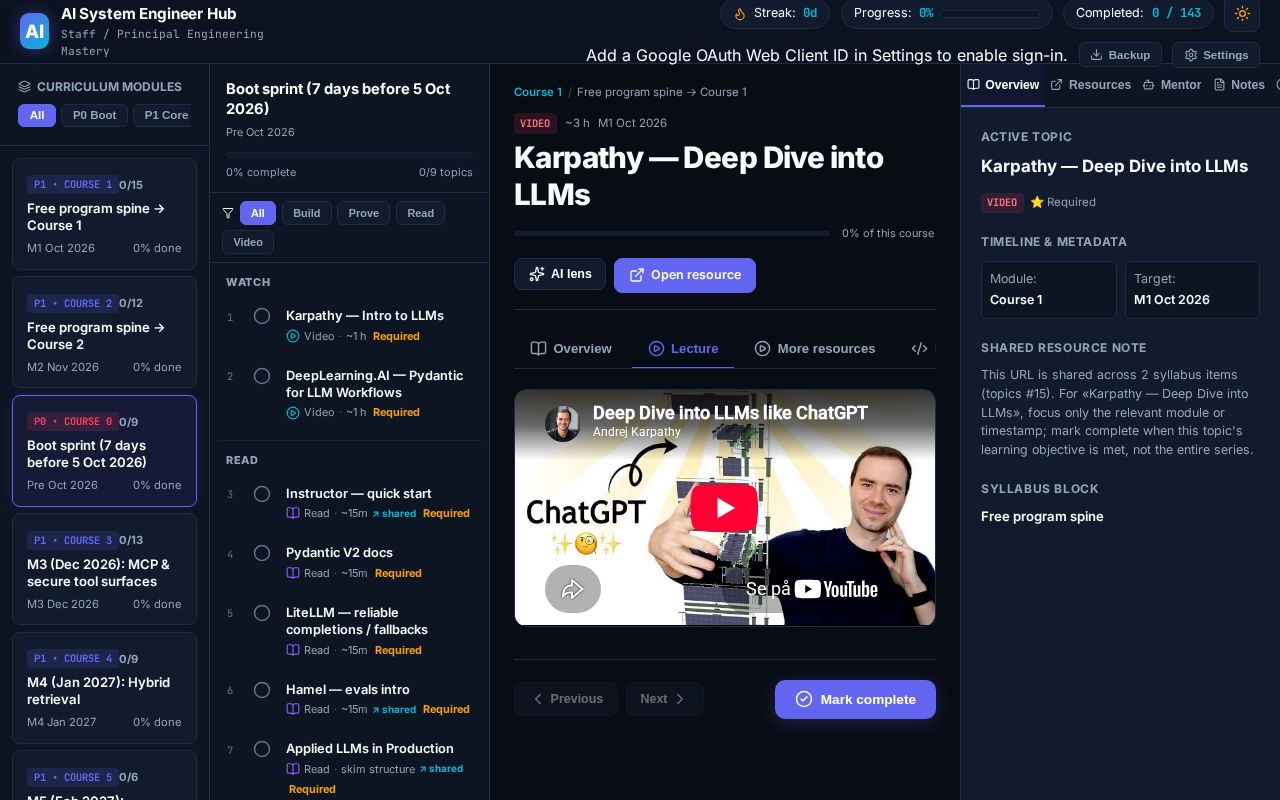Viewport: 1280px width, 800px height.
Task: Click book icon next to Pydantic V2 docs Read
Action: [x=293, y=573]
